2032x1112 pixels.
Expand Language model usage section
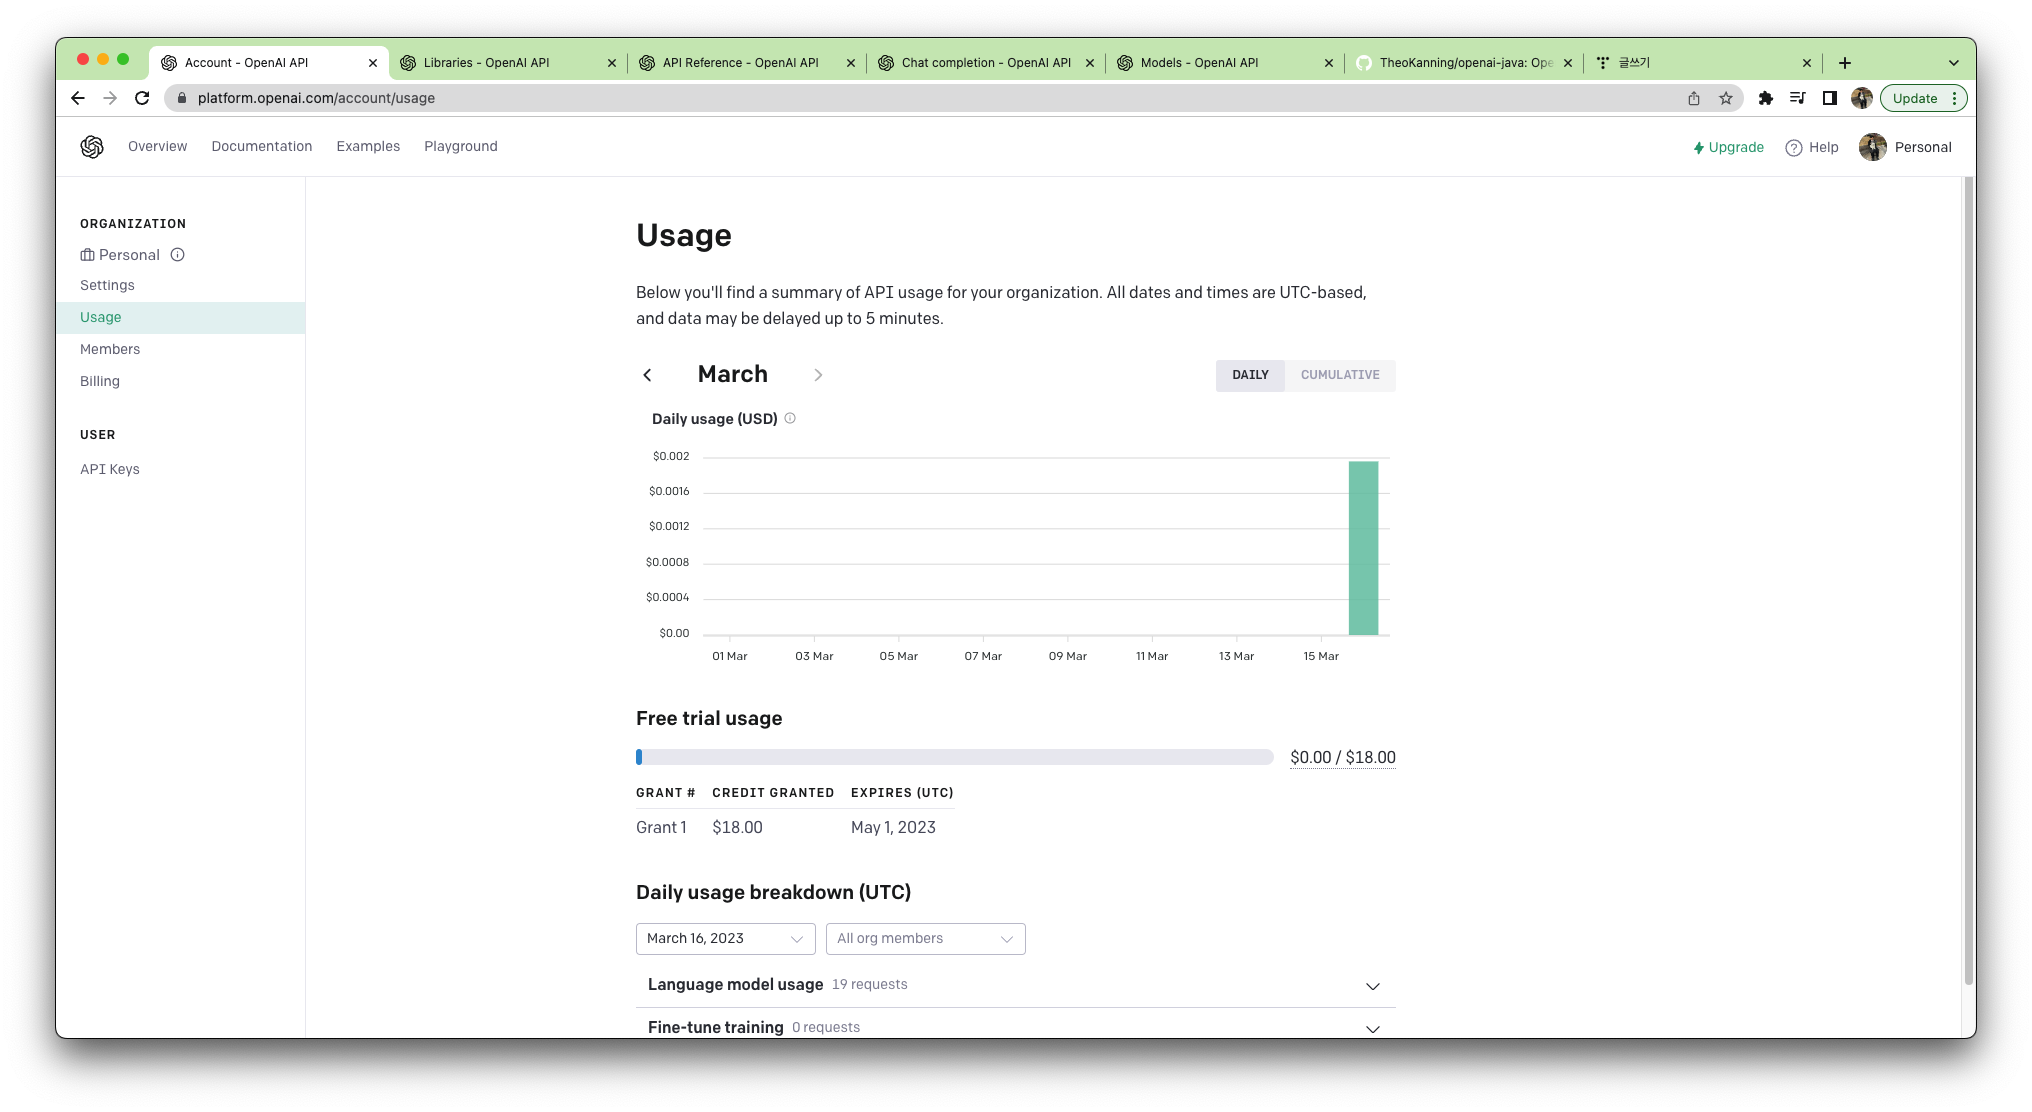coord(1372,986)
